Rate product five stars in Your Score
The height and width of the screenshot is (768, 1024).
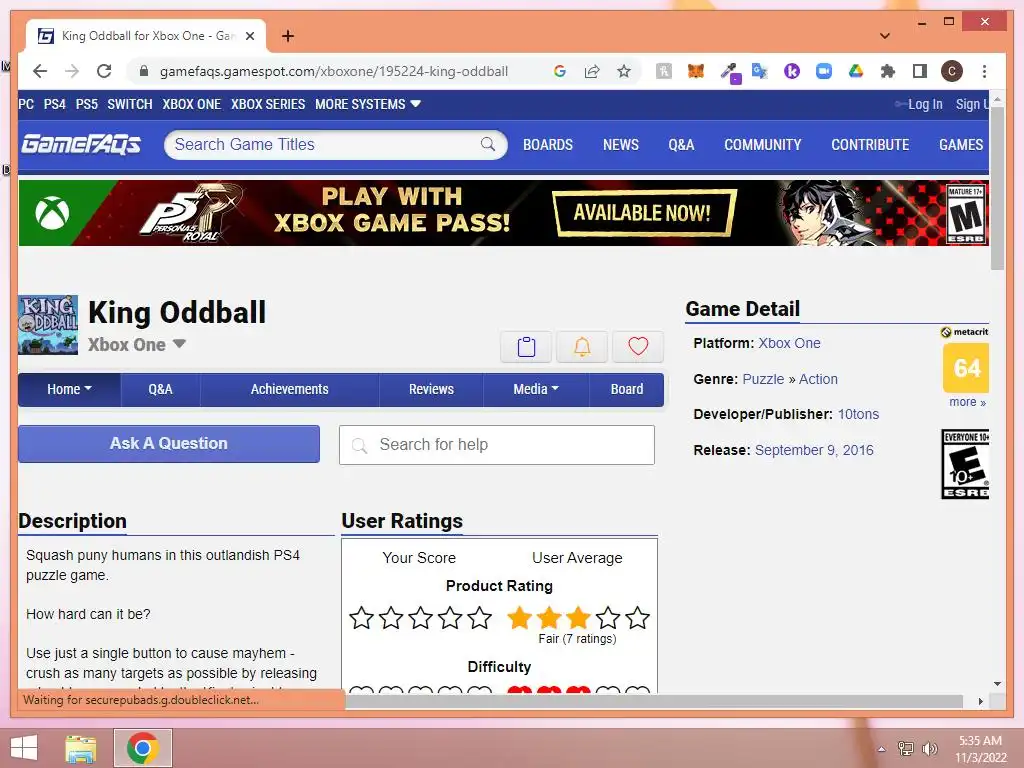pyautogui.click(x=479, y=618)
